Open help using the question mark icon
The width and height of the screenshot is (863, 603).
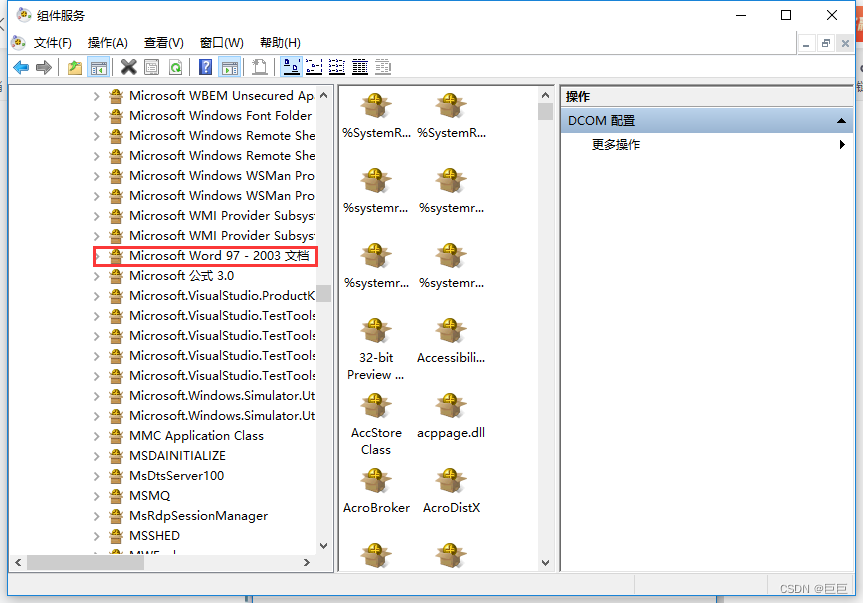coord(205,66)
